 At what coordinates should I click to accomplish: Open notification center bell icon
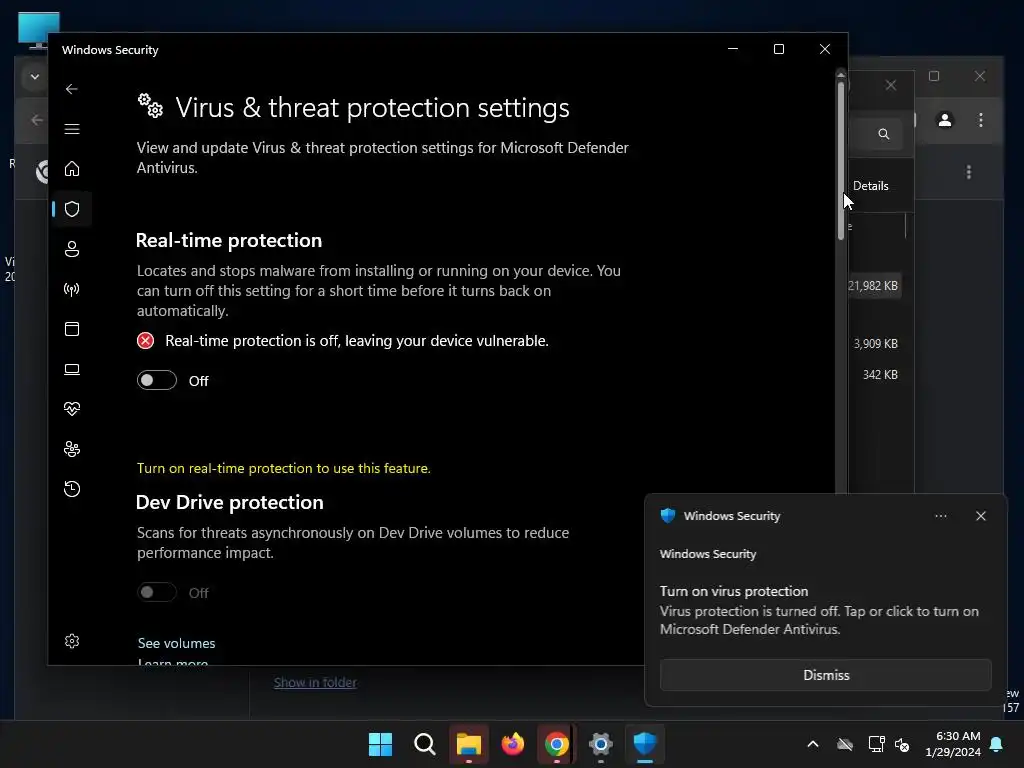[x=997, y=744]
